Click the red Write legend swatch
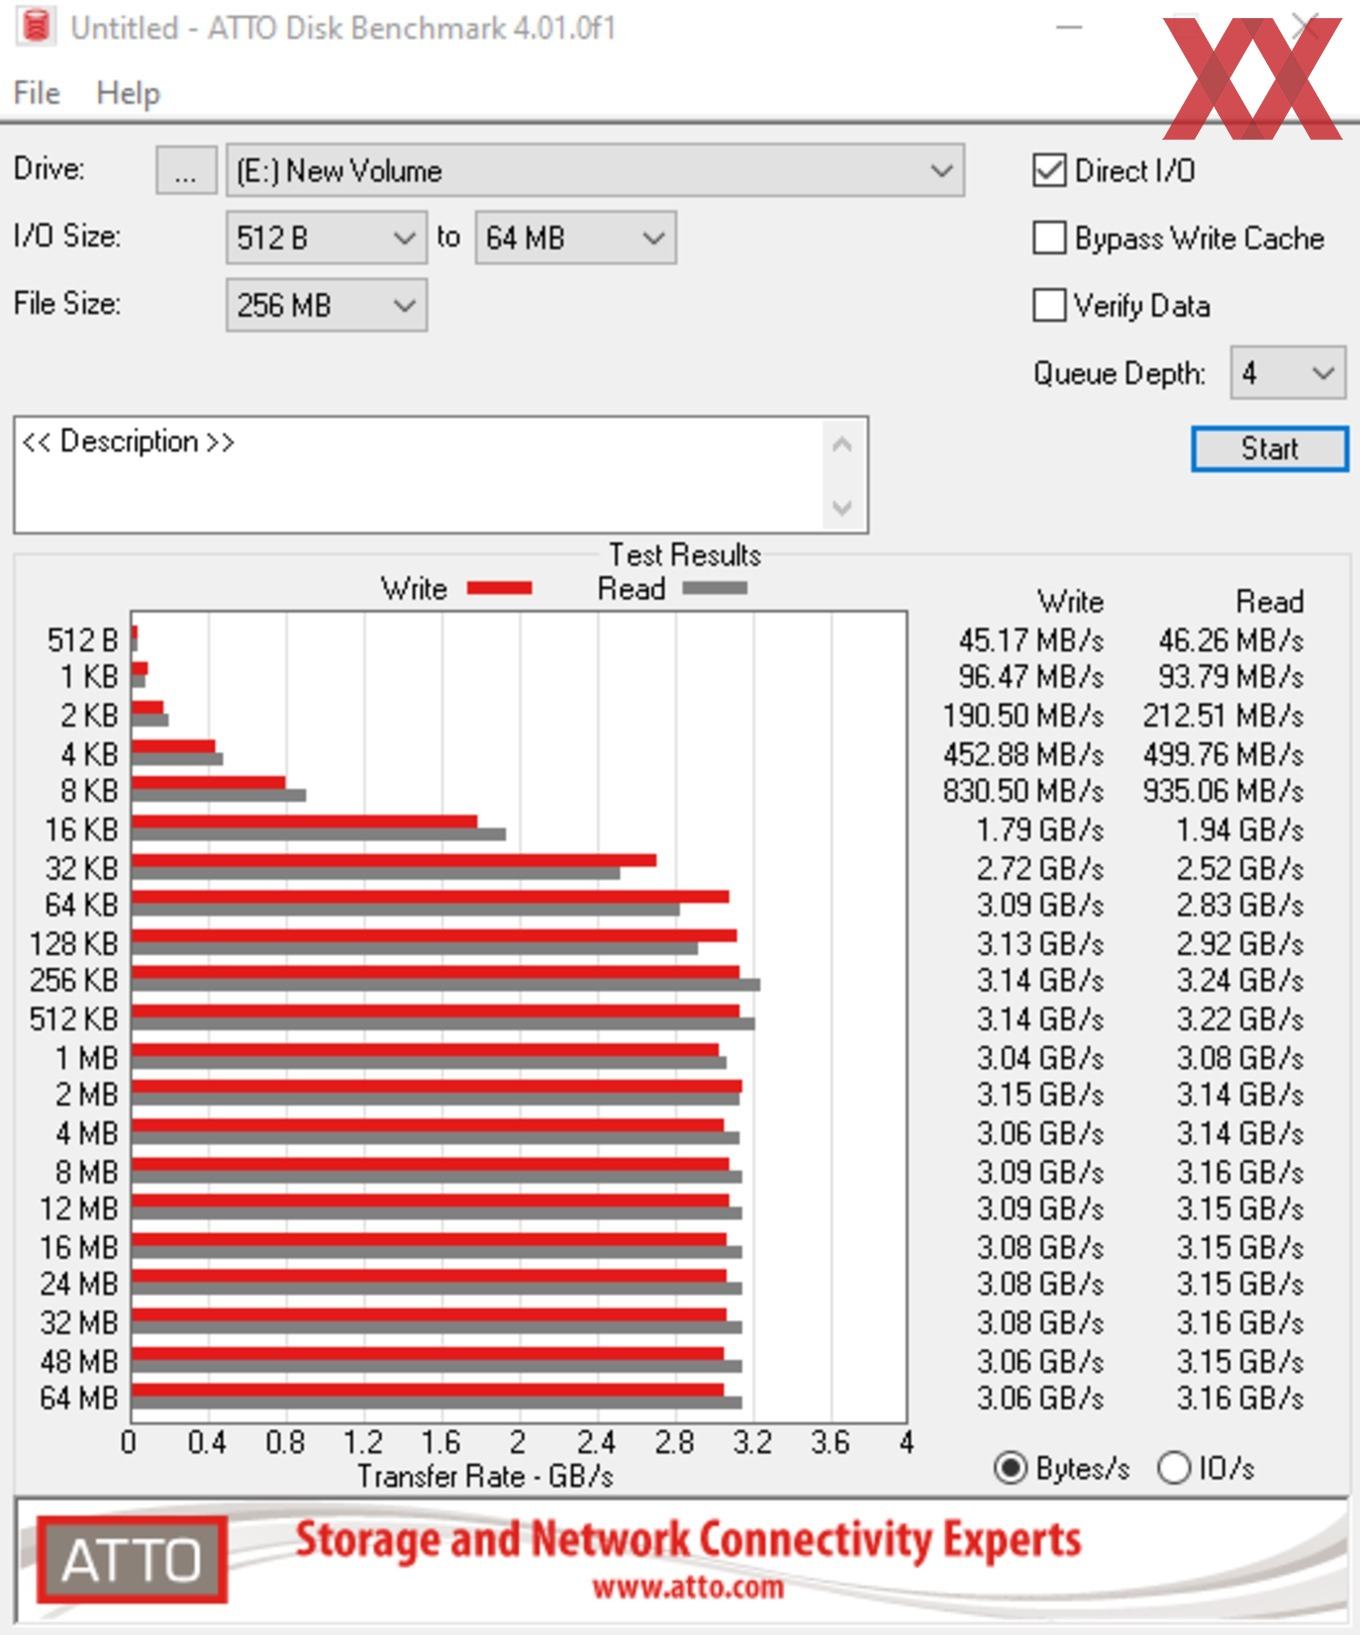 click(499, 588)
